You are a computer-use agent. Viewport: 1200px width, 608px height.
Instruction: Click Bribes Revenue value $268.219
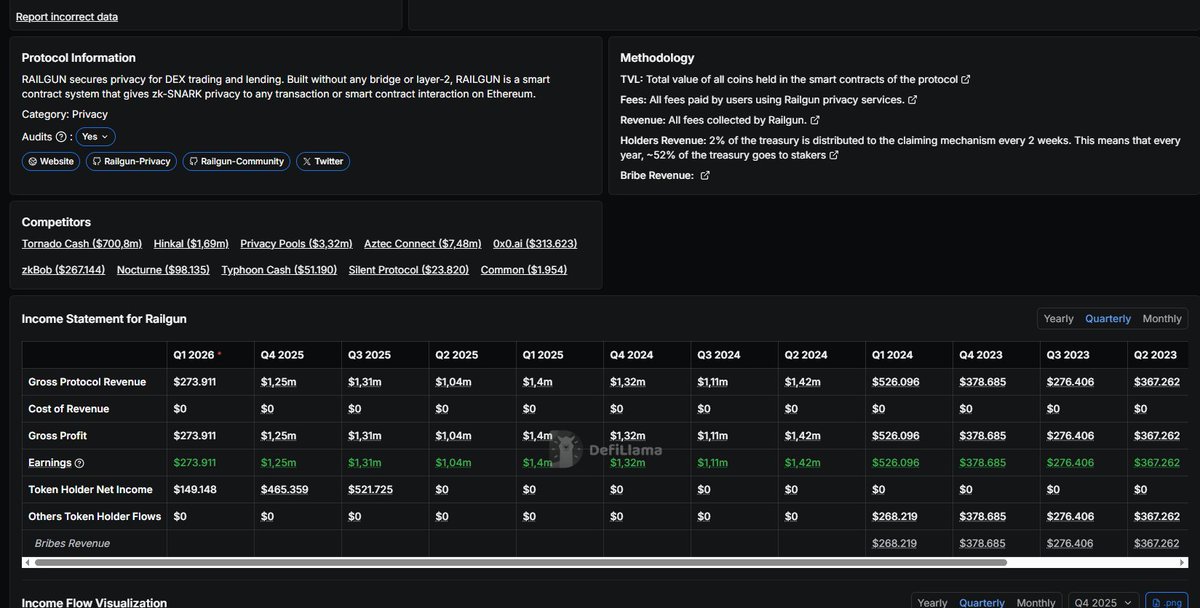pos(894,543)
